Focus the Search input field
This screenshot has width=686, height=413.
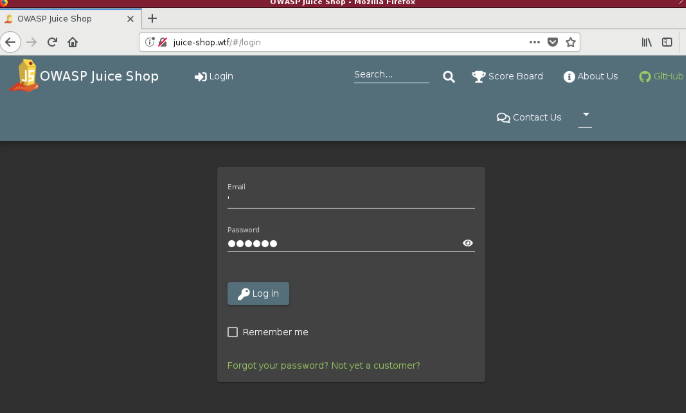391,75
